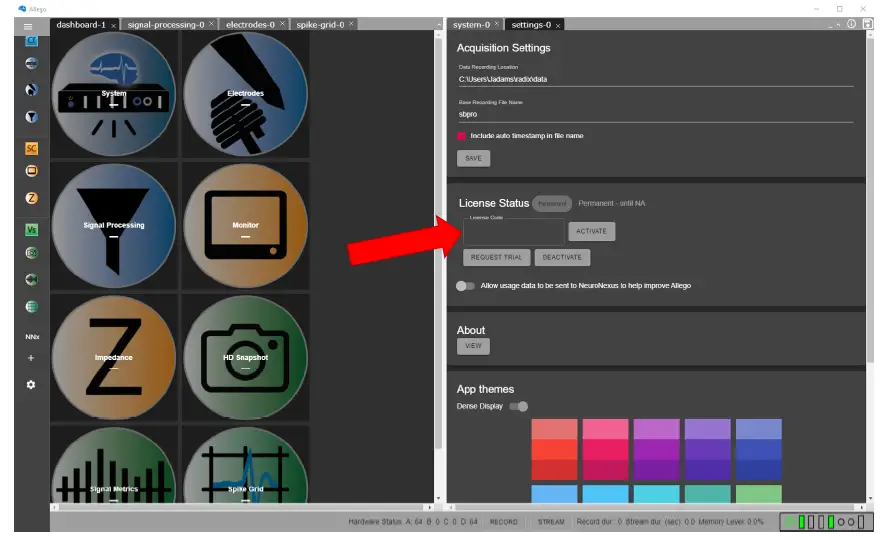Screen dimensions: 887x540
Task: Switch to the dashboard-1 tab
Action: [81, 25]
